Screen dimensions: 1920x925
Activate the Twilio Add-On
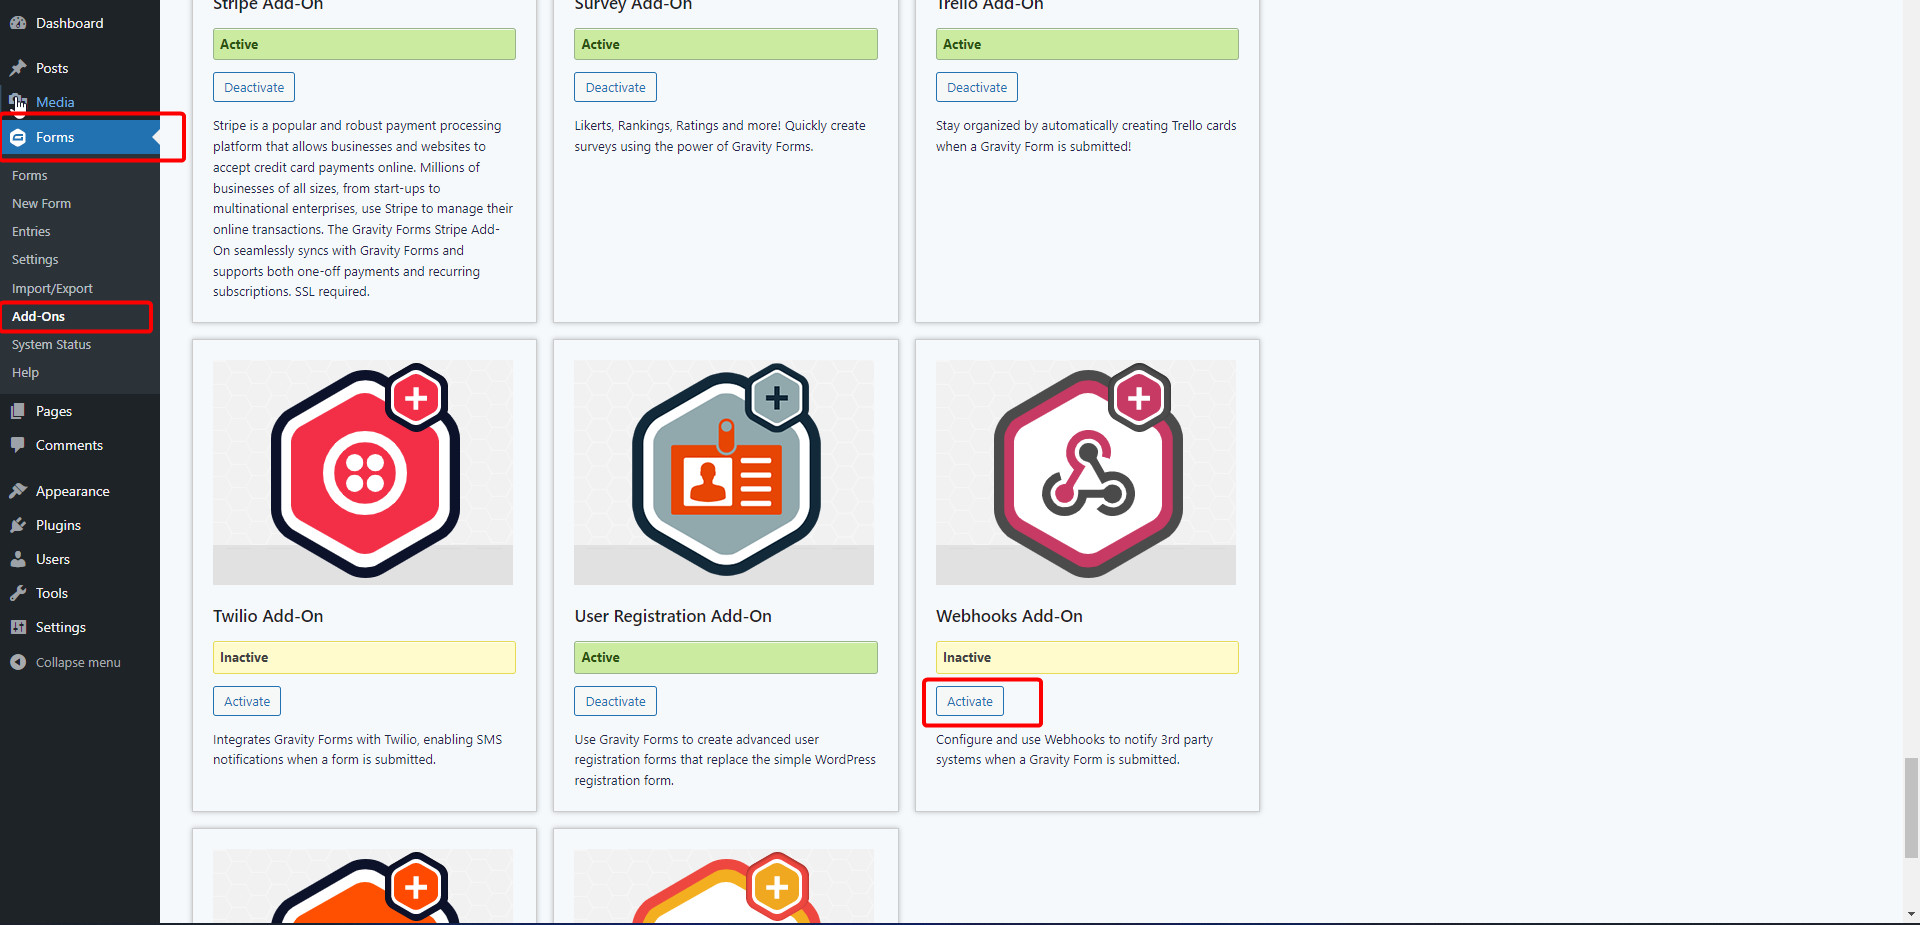[x=247, y=701]
